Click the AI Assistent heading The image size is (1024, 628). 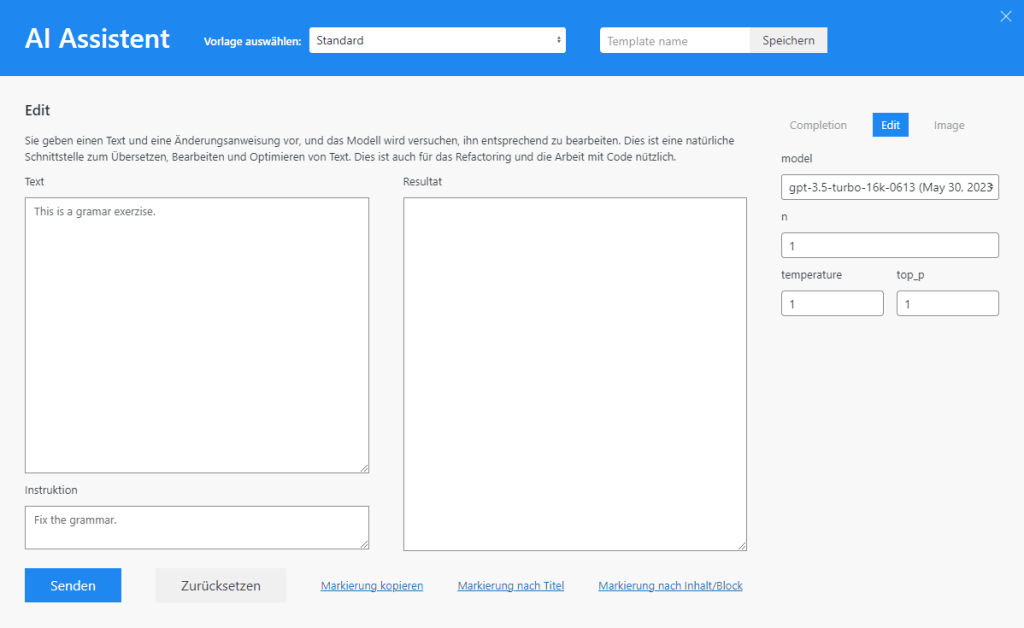97,39
